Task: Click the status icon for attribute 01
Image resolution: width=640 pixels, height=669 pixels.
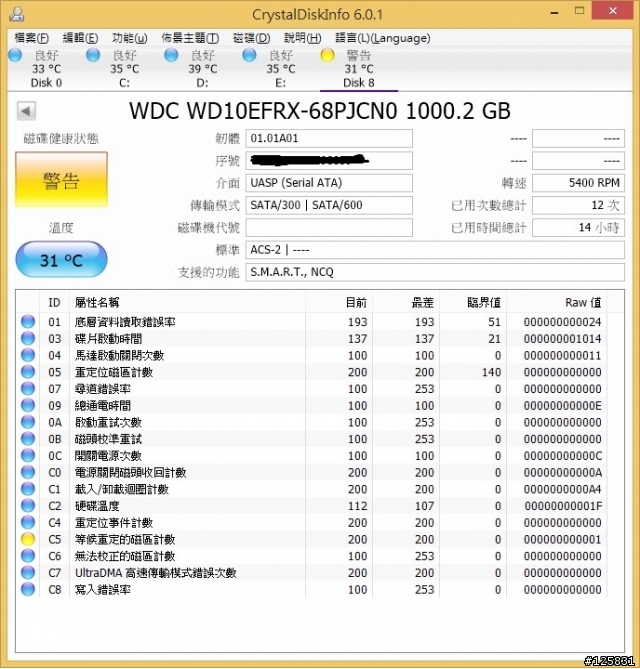Action: (28, 321)
